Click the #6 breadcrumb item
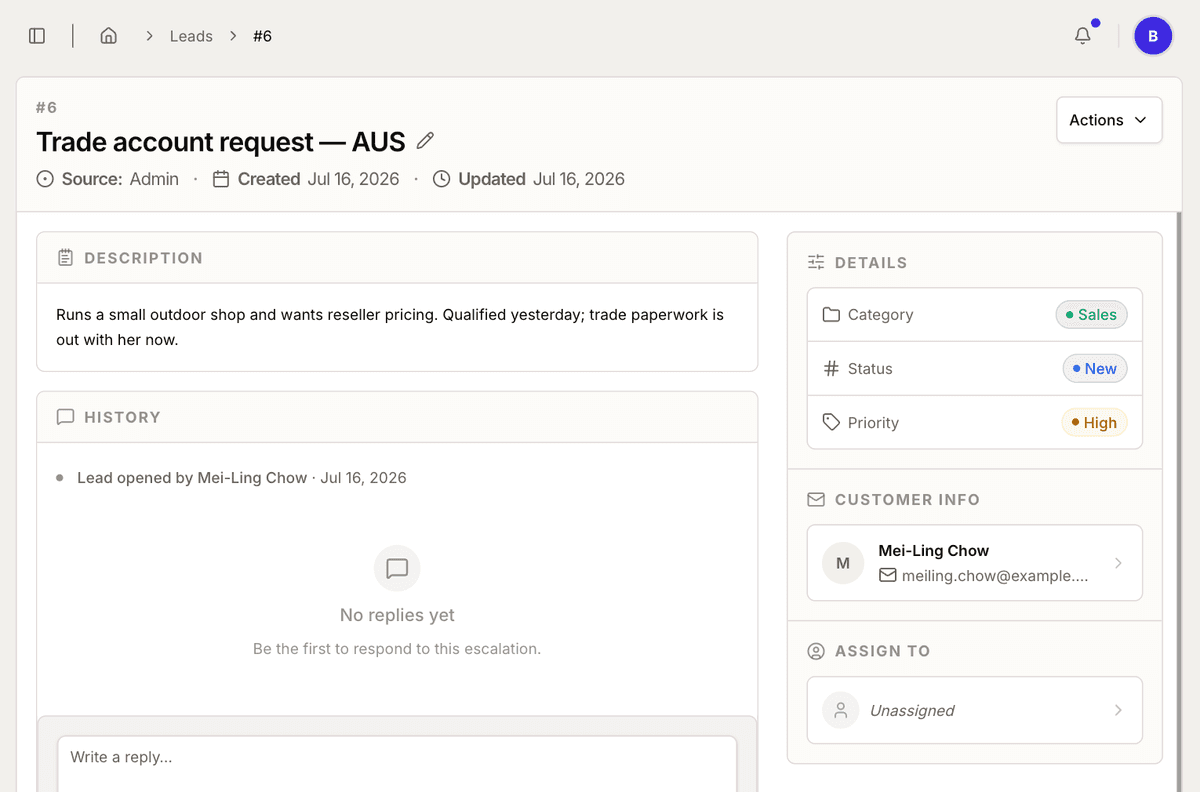Screen dimensions: 1200x792 click(262, 36)
